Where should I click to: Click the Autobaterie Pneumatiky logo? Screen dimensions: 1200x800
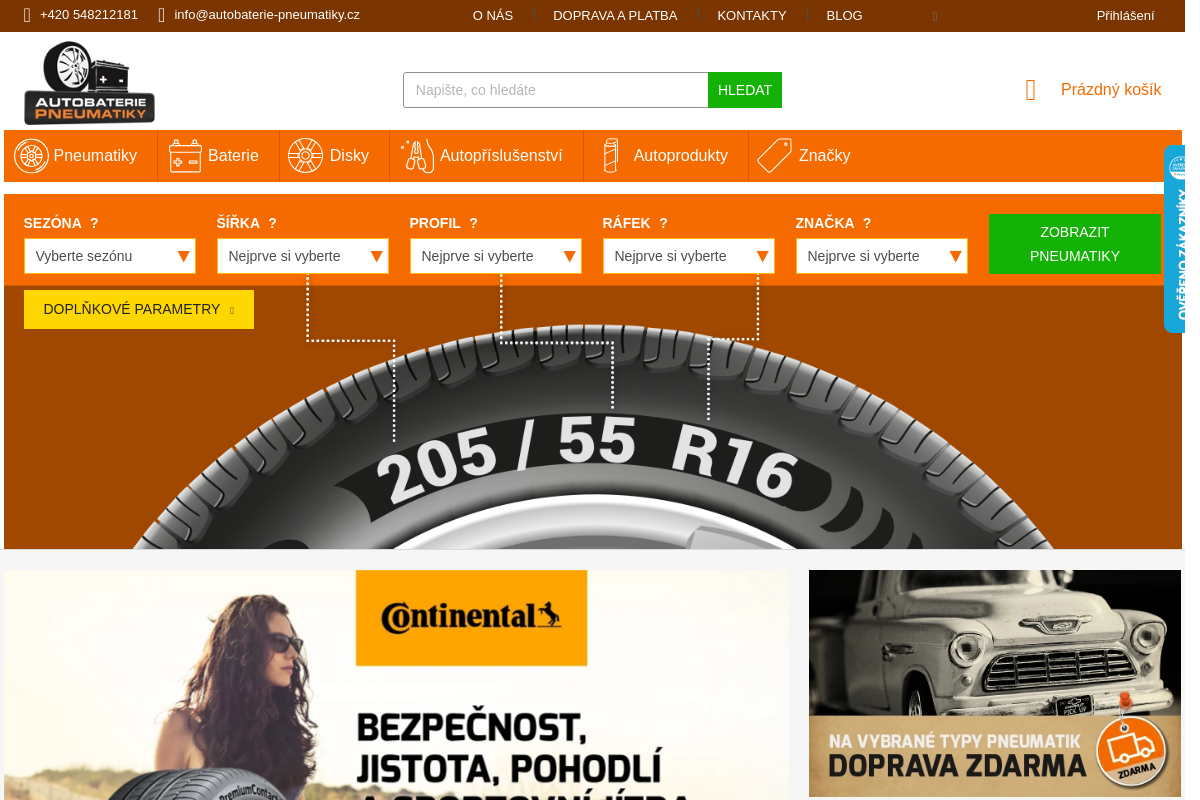click(89, 83)
